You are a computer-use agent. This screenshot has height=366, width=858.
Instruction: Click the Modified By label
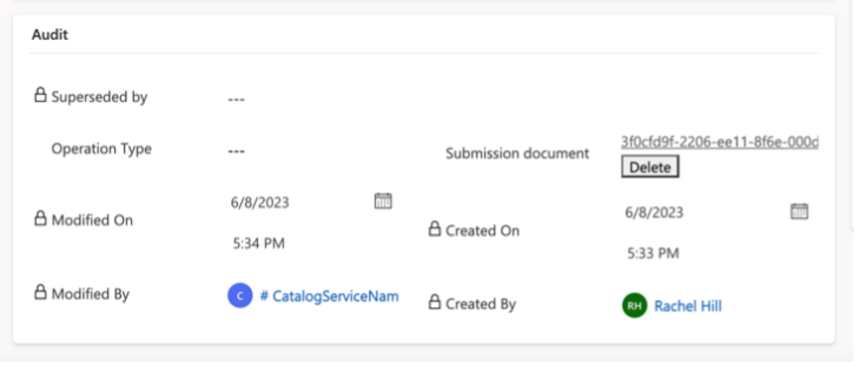click(90, 294)
